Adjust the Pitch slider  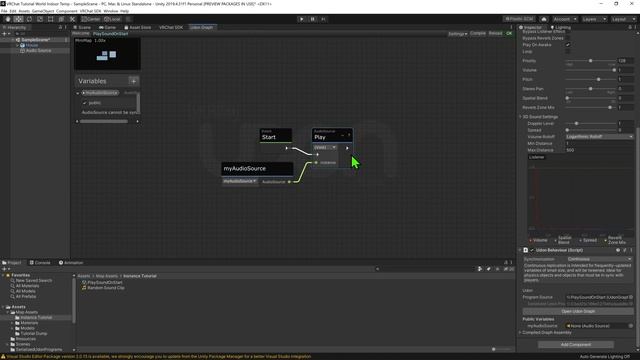(591, 80)
